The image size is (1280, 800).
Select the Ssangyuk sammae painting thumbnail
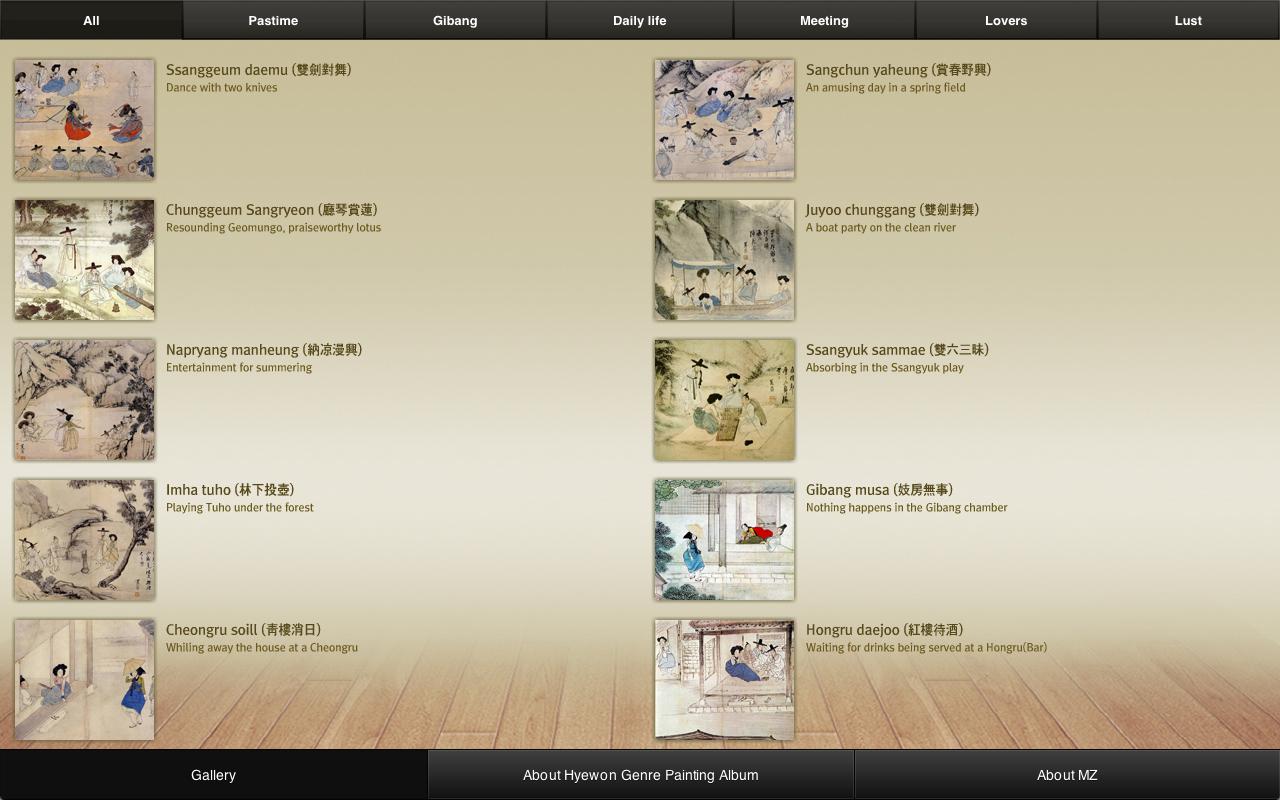click(725, 400)
